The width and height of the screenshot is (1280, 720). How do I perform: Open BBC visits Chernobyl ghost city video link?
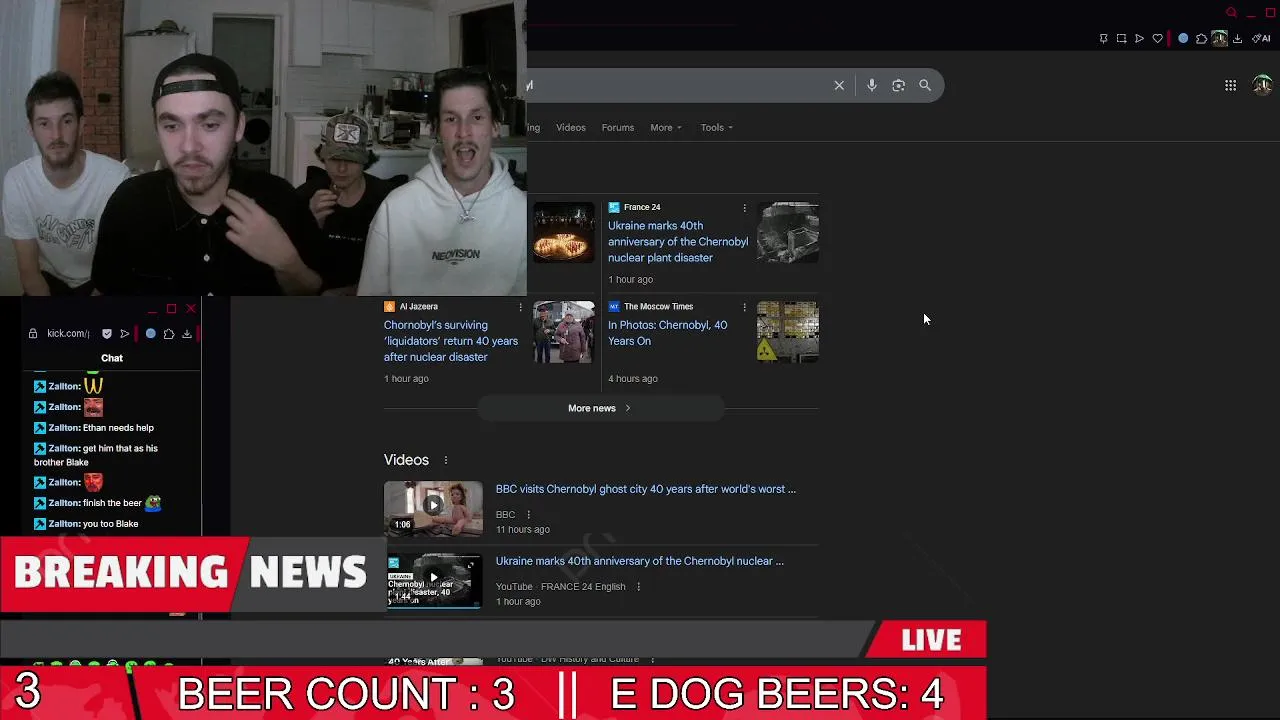pos(646,489)
